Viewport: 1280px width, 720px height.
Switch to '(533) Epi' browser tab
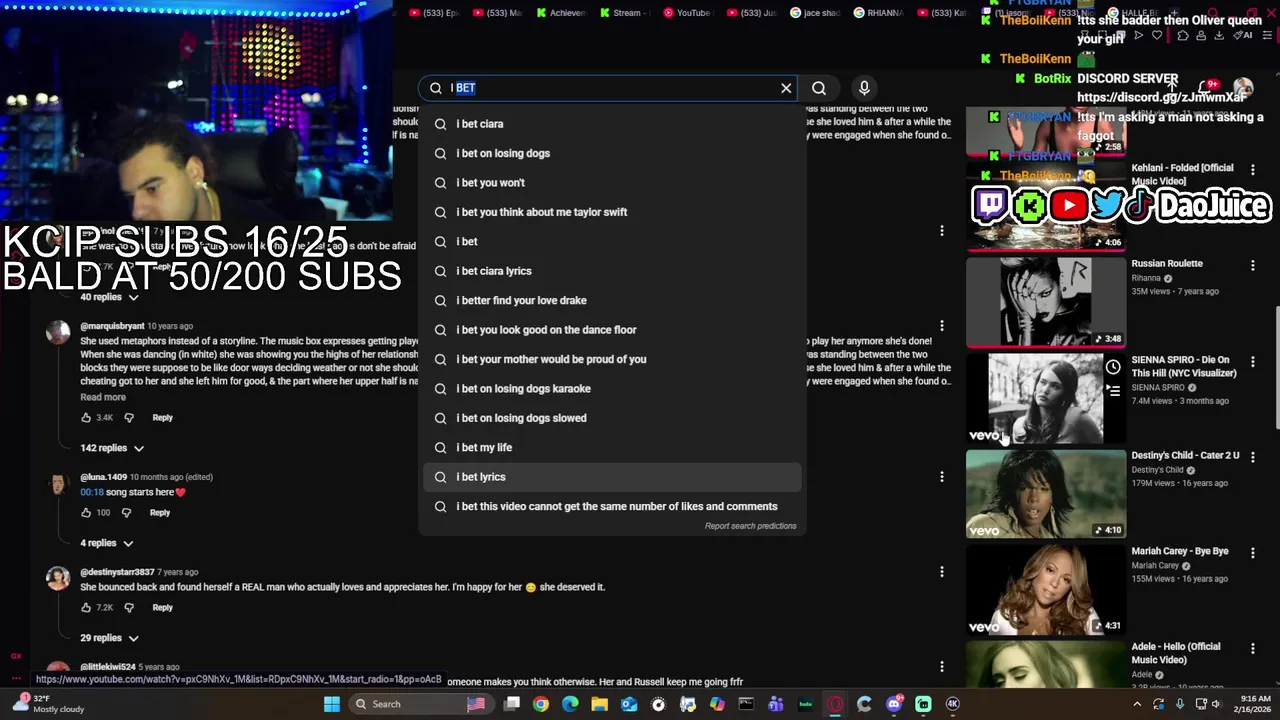tap(435, 13)
